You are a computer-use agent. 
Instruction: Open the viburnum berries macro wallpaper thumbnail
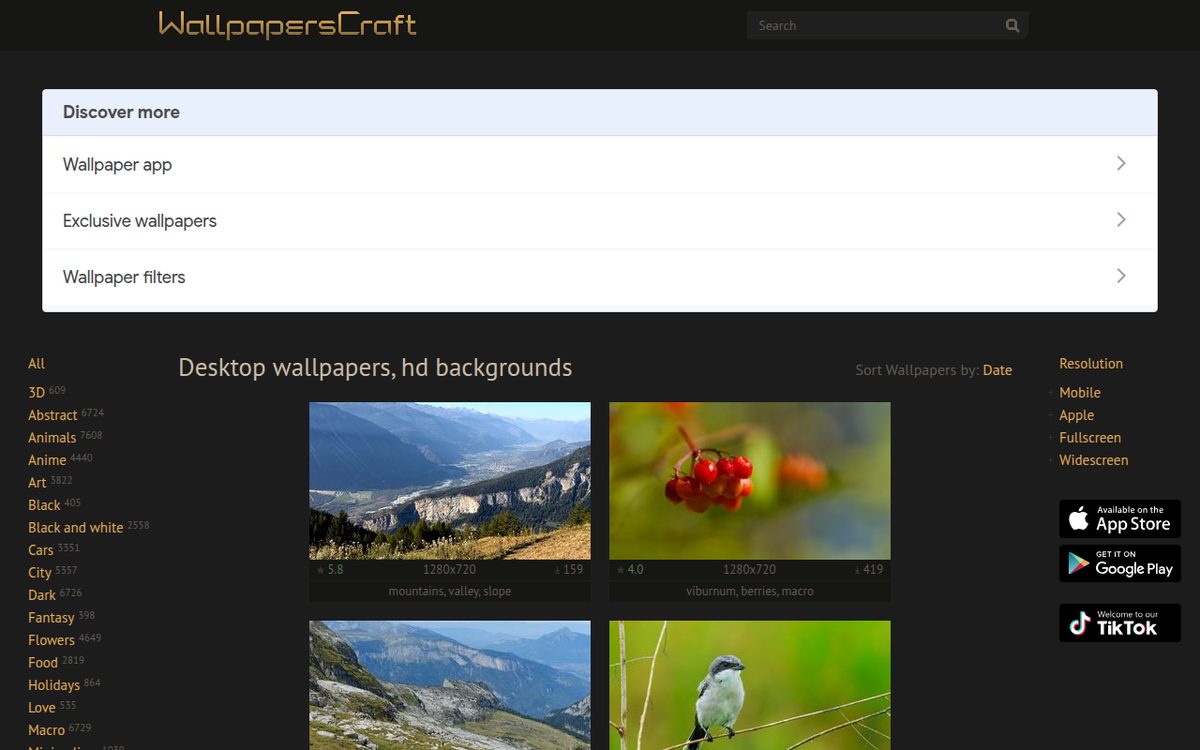[x=750, y=481]
